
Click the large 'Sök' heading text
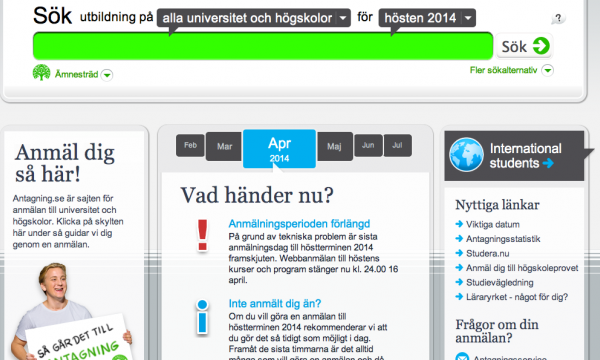click(x=52, y=16)
